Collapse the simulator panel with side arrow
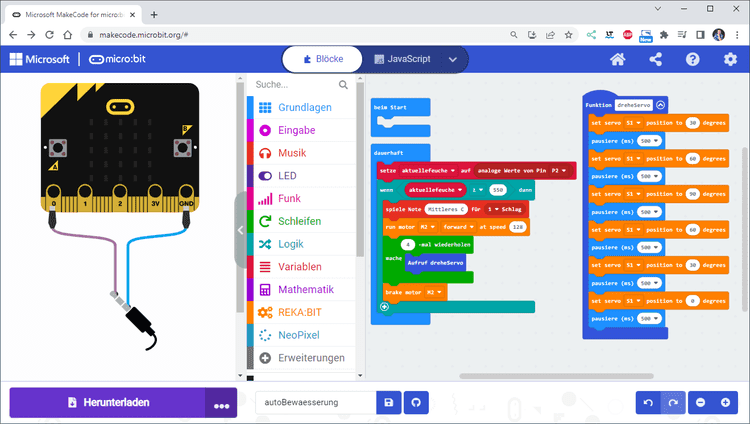 [240, 230]
